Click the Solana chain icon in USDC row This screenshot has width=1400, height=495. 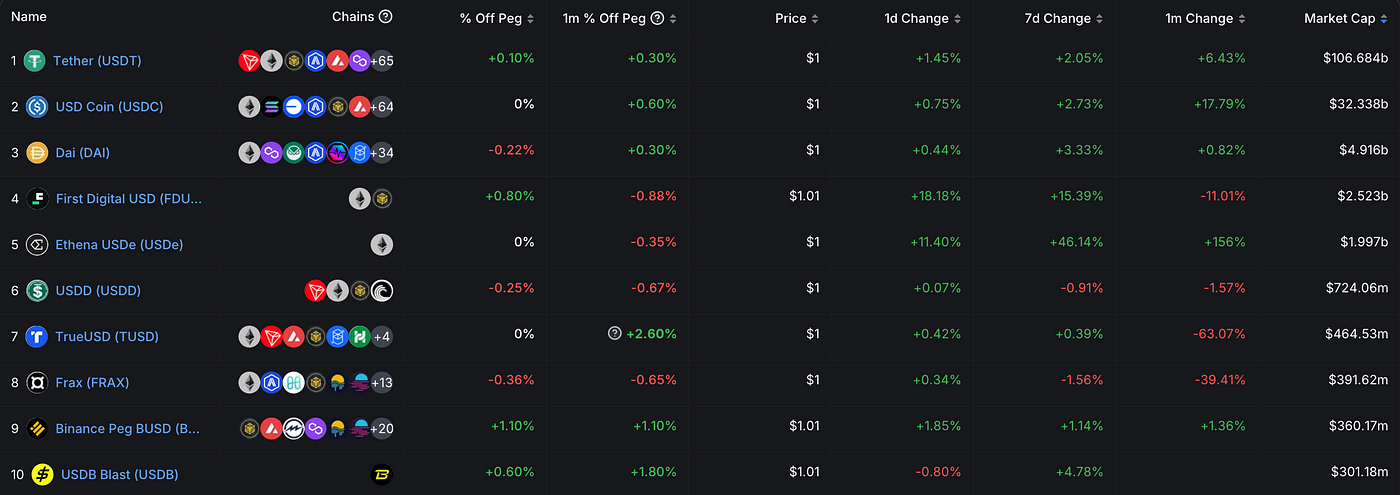(271, 107)
